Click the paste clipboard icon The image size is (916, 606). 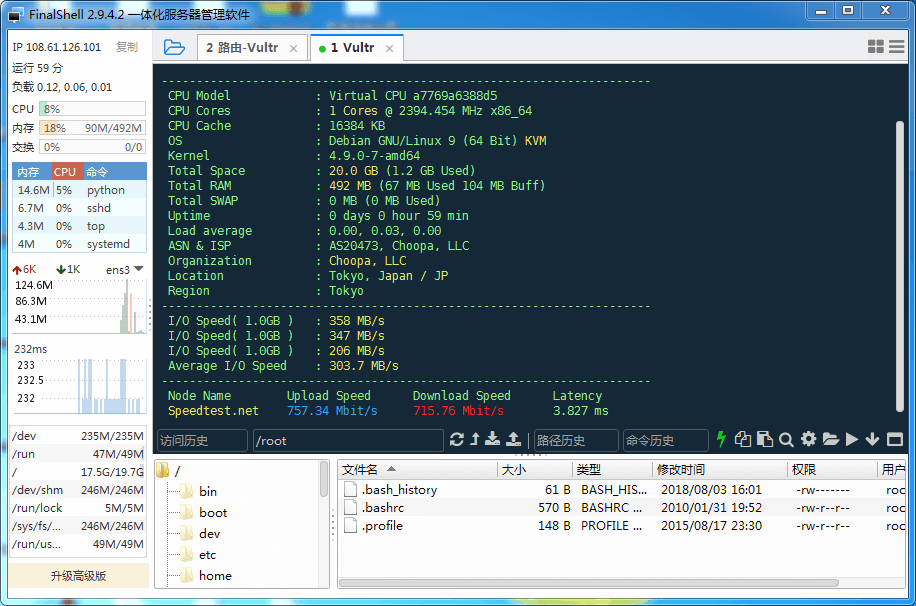765,439
